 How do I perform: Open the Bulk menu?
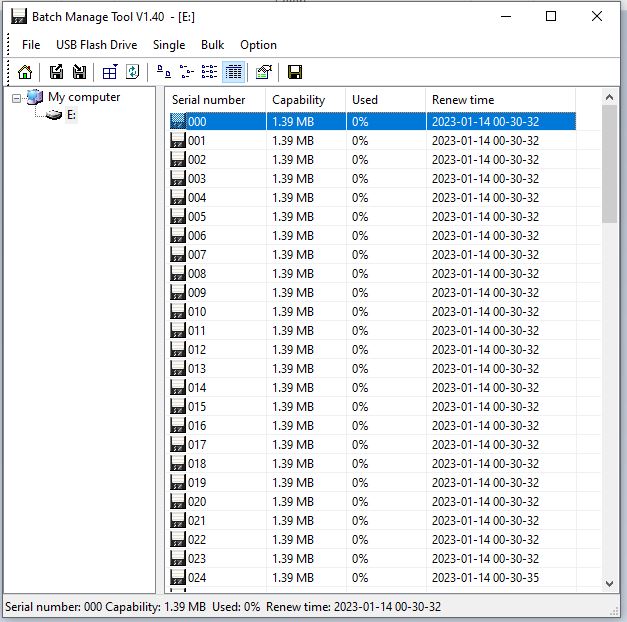(212, 45)
